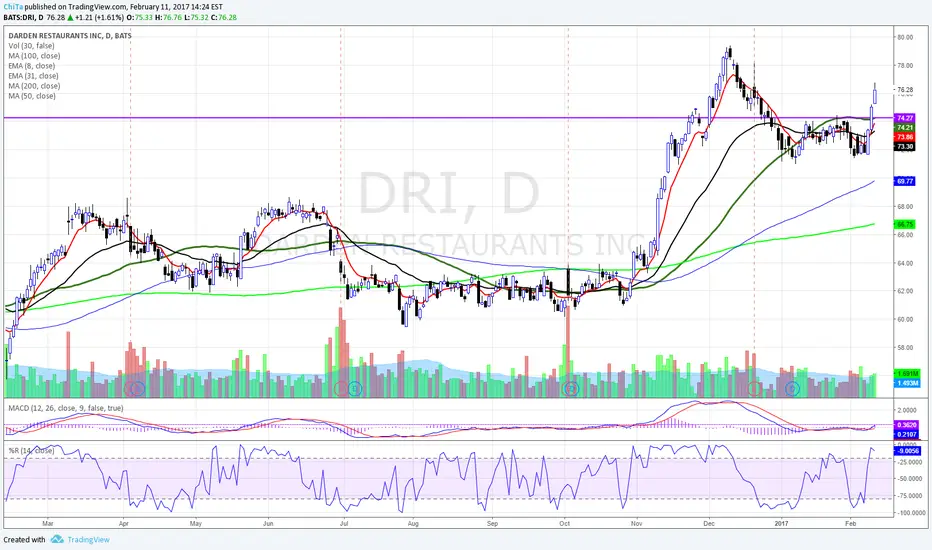This screenshot has height=550, width=932.
Task: Click the purple 0.3620 MACD value tag
Action: tap(906, 425)
